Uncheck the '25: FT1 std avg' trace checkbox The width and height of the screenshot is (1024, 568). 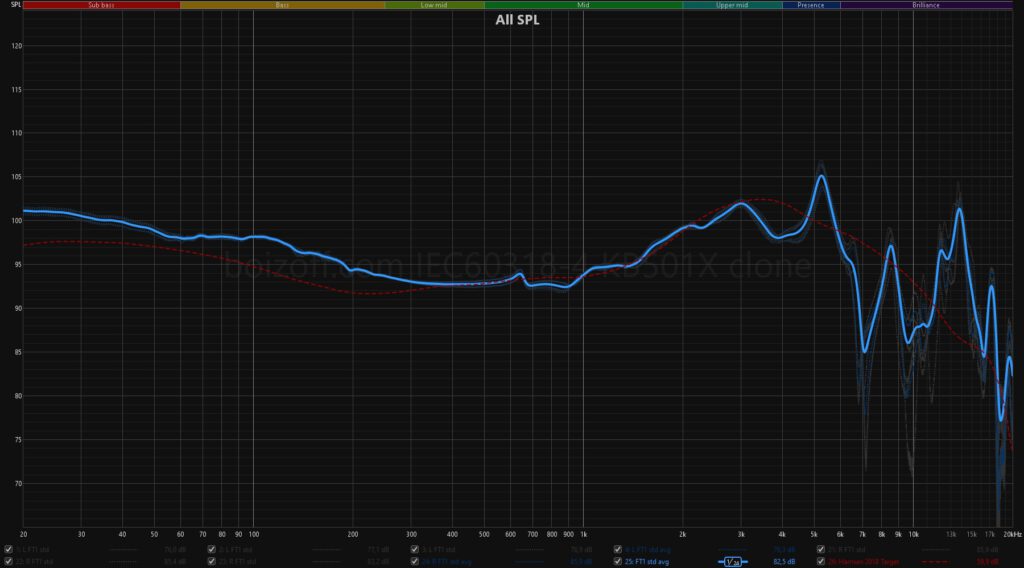617,561
